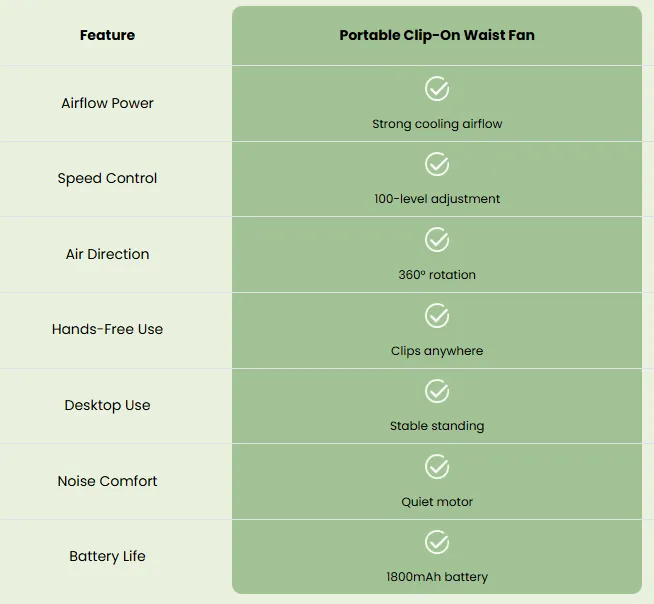
Task: Click the Noise Comfort feature label
Action: tap(107, 481)
